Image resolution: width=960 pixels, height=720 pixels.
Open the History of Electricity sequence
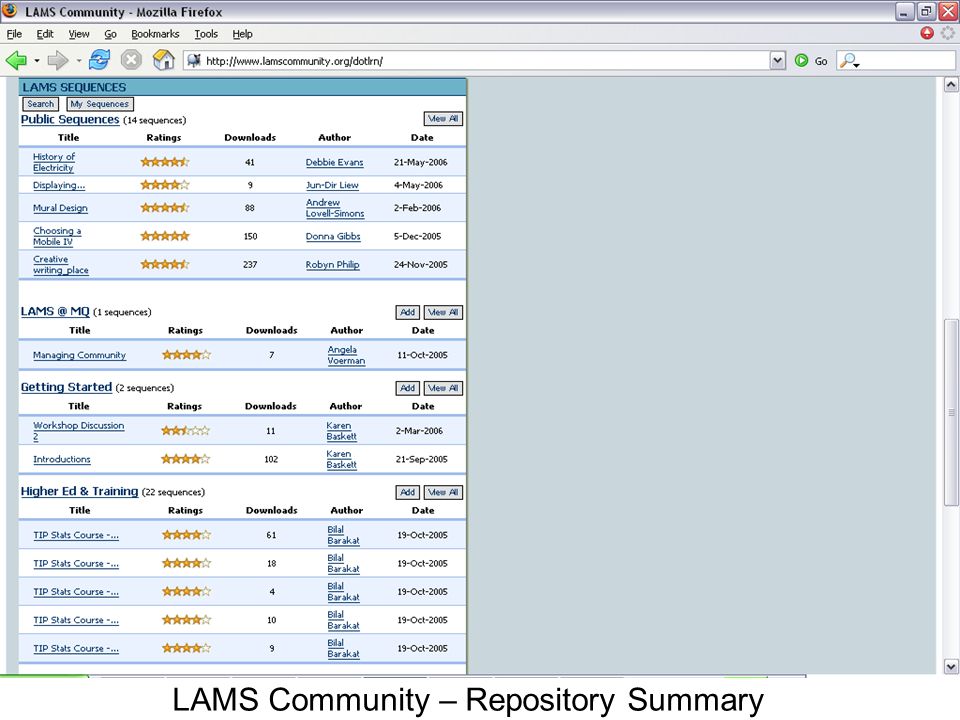click(x=54, y=162)
